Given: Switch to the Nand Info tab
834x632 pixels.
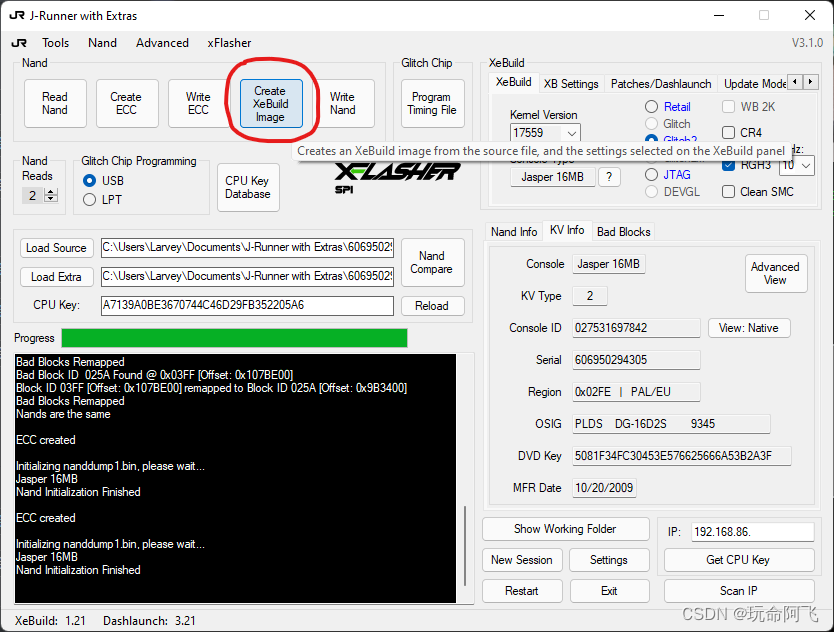Looking at the screenshot, I should tap(514, 232).
